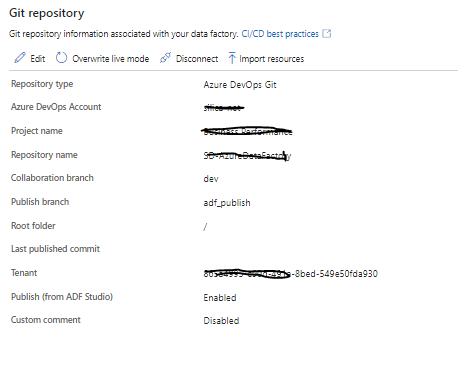Select the Enabled publish value

[x=220, y=298]
